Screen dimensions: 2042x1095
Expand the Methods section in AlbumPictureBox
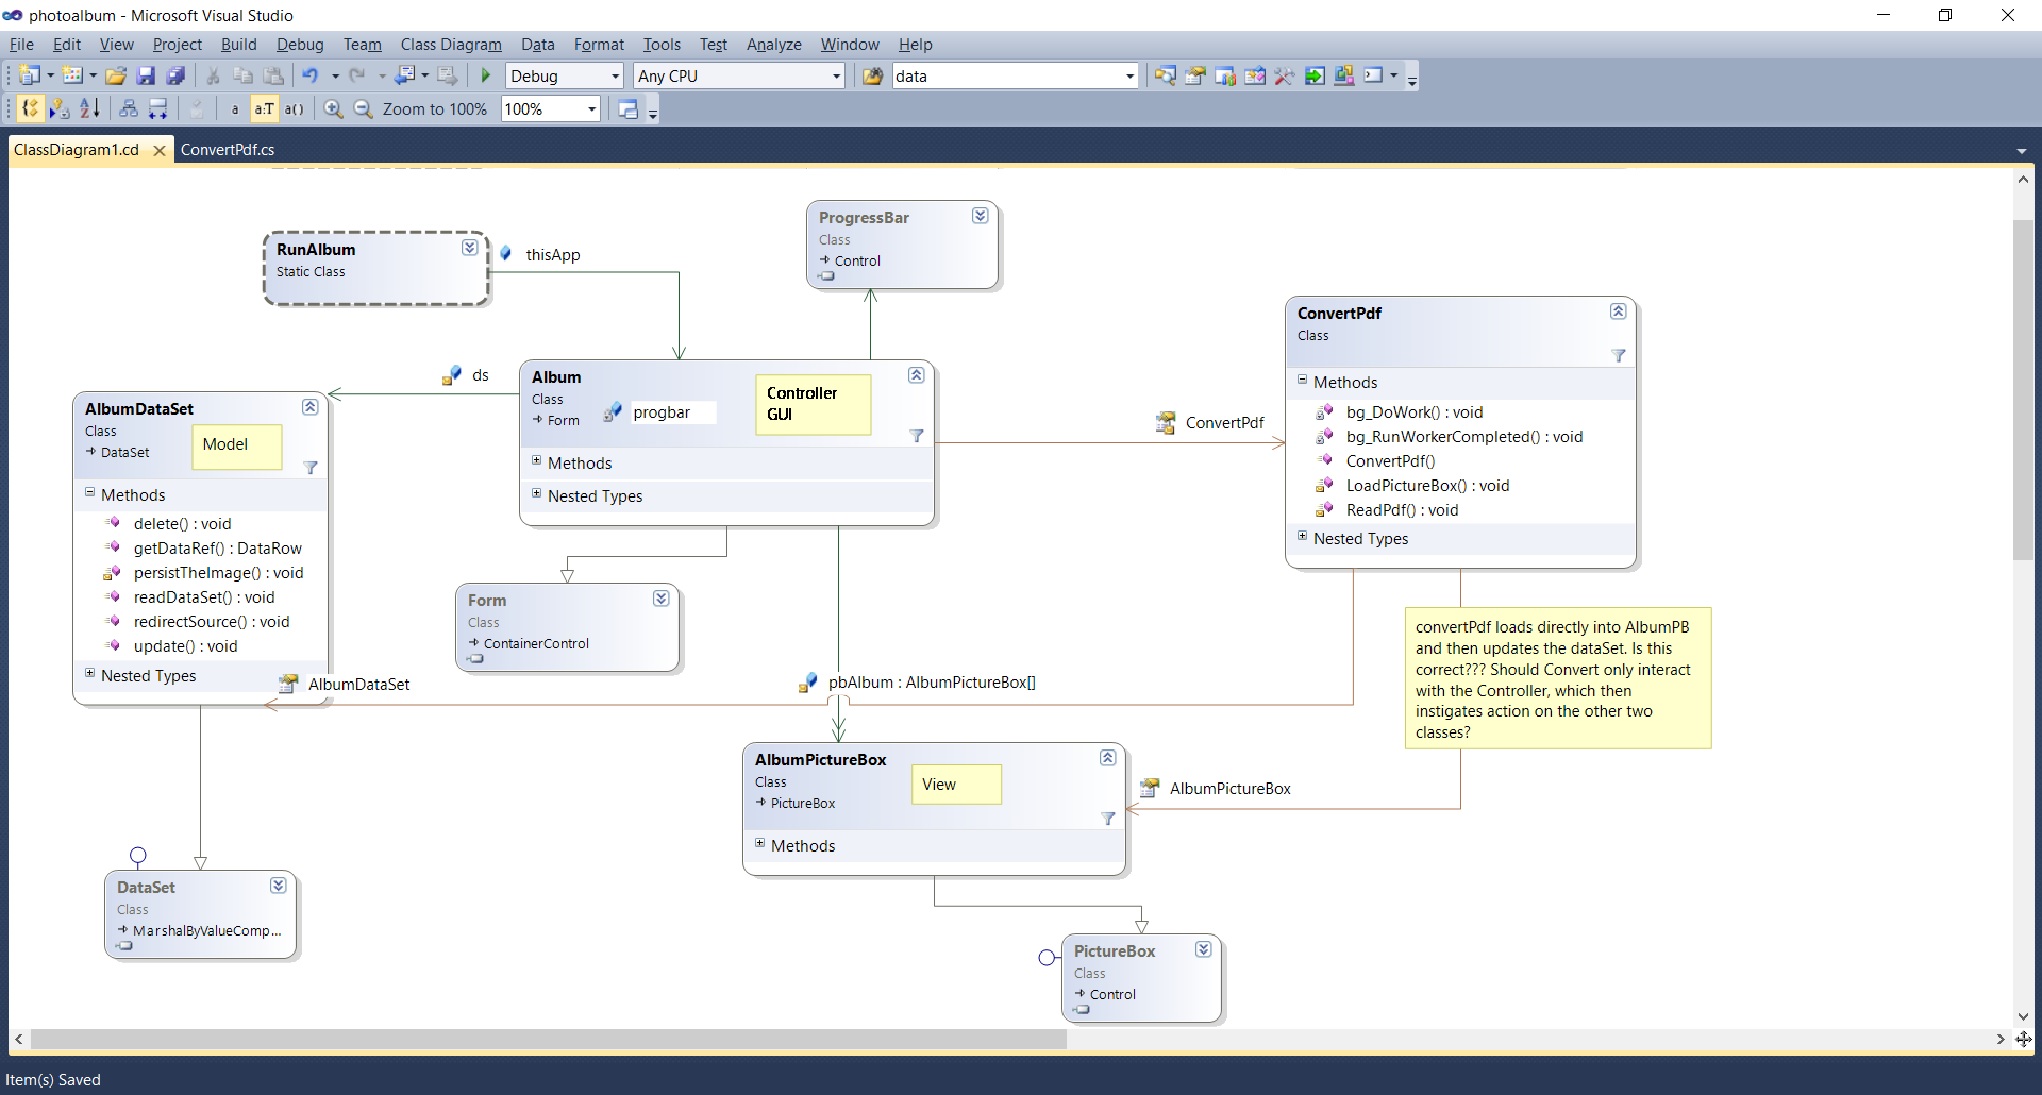click(x=760, y=844)
